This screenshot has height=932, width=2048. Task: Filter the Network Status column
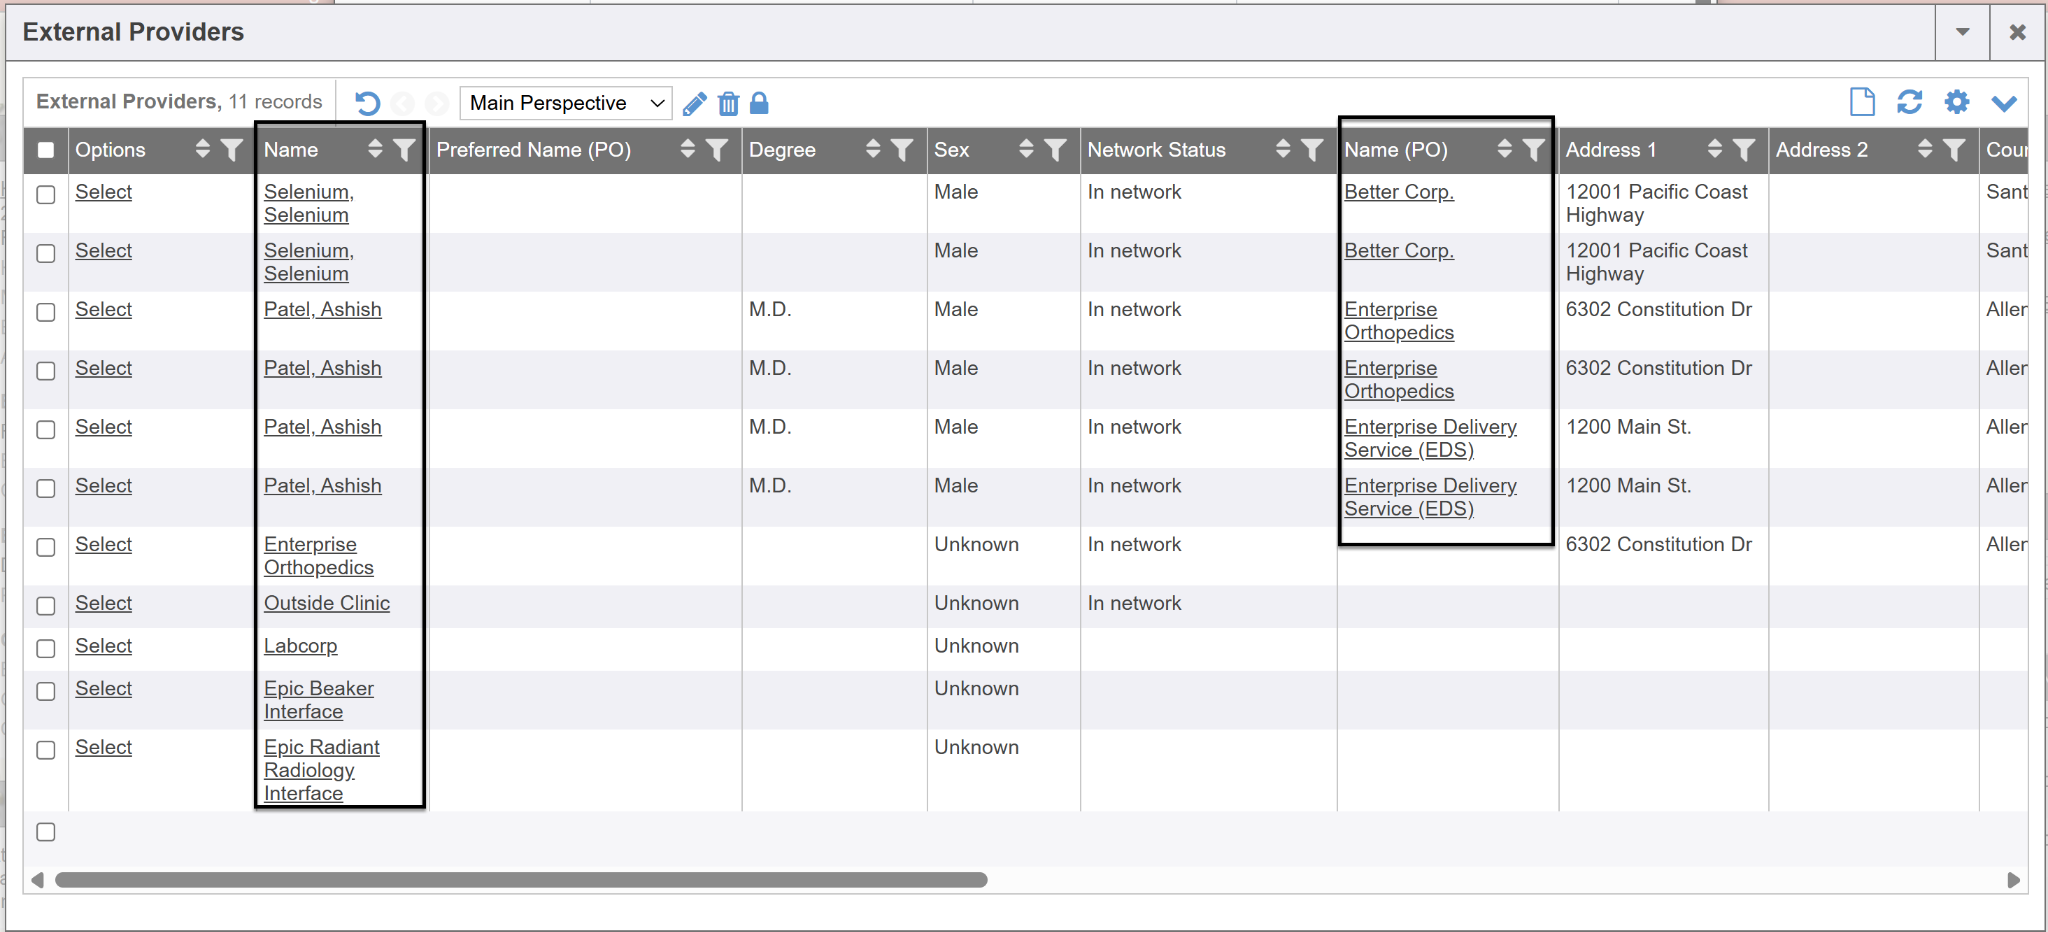[x=1312, y=150]
